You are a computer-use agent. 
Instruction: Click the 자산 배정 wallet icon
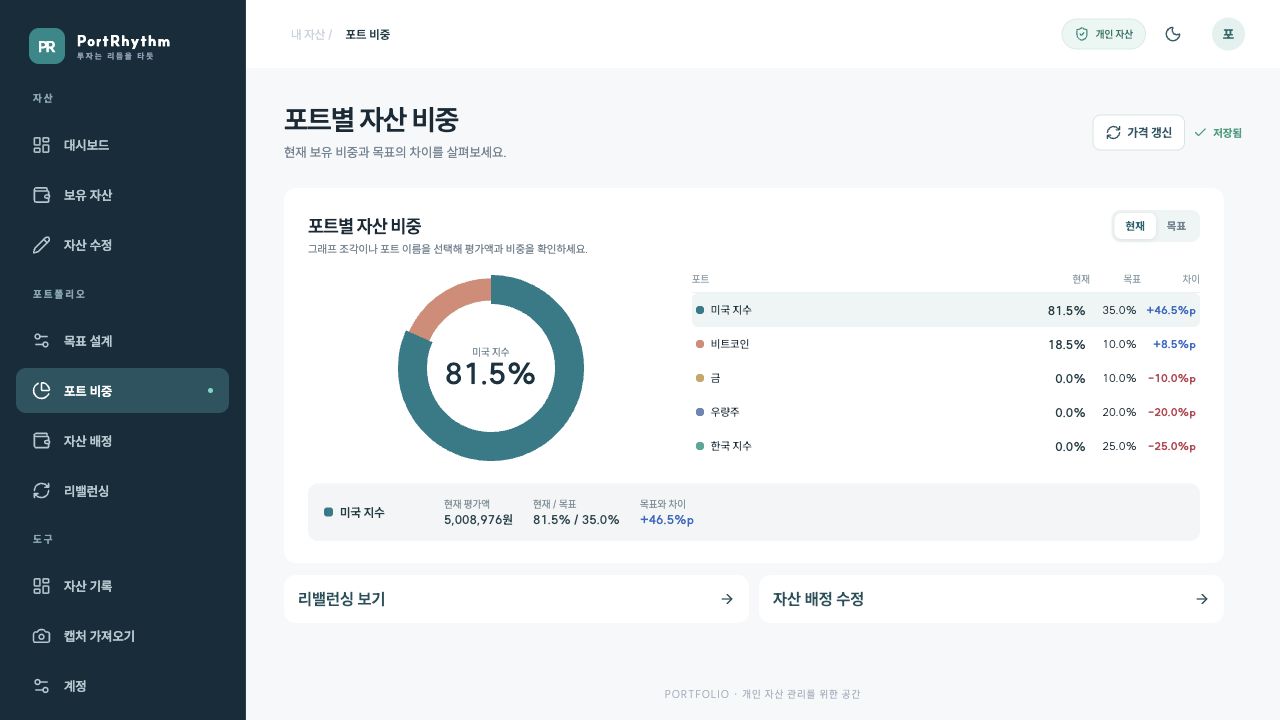click(x=41, y=441)
